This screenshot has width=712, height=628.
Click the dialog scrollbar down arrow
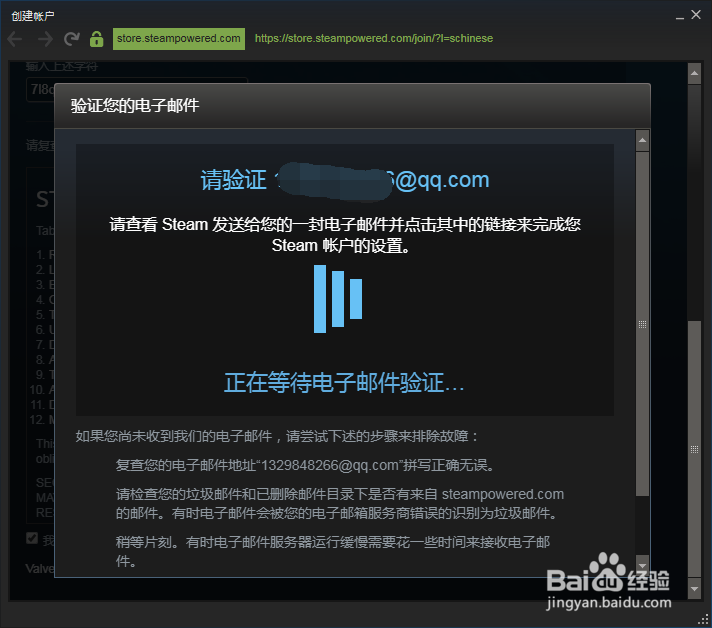click(642, 565)
